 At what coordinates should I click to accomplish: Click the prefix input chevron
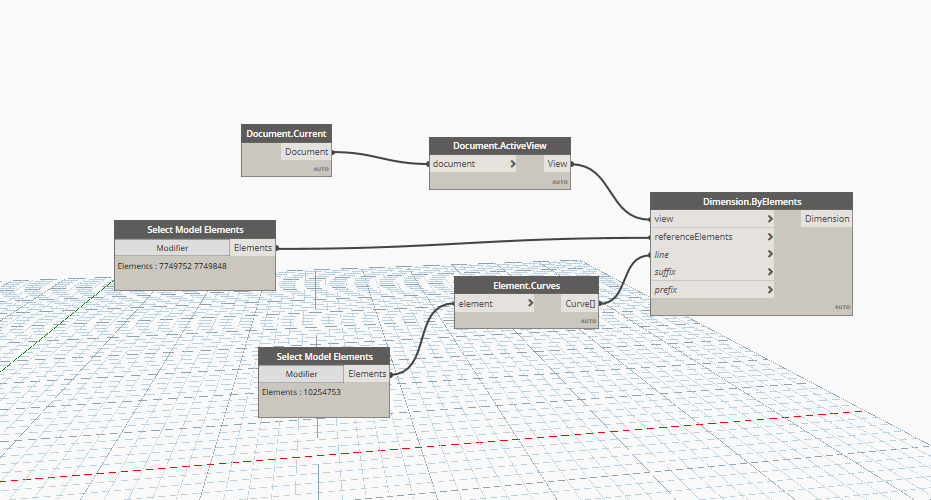tap(770, 290)
